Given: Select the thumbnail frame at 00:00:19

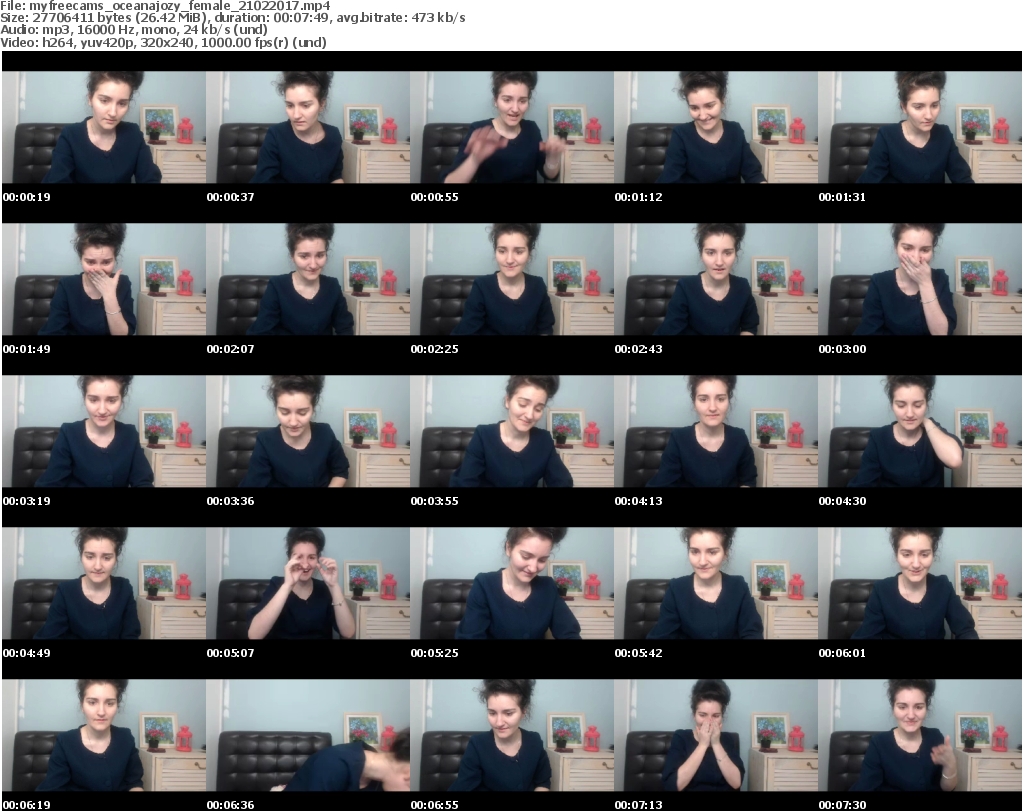Looking at the screenshot, I should [104, 127].
